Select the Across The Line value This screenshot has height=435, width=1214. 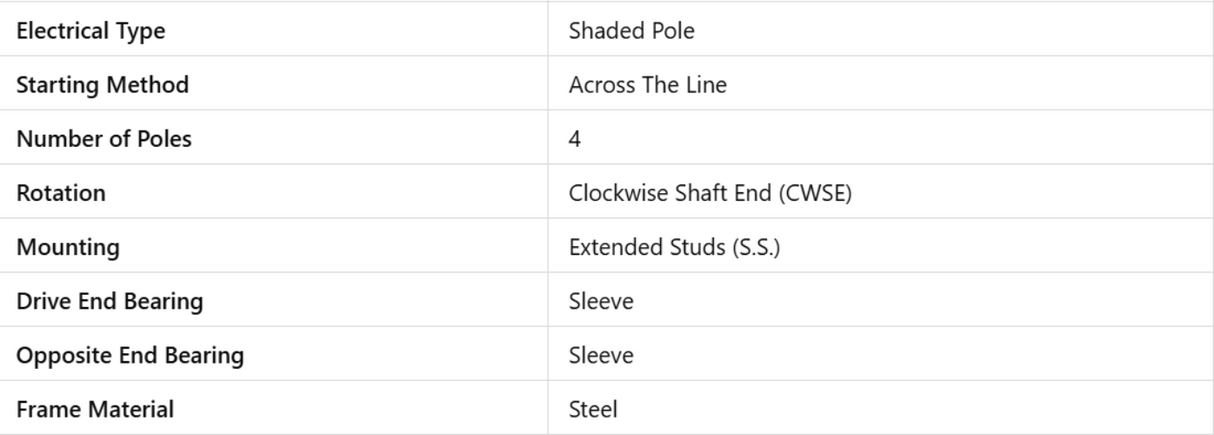click(647, 85)
